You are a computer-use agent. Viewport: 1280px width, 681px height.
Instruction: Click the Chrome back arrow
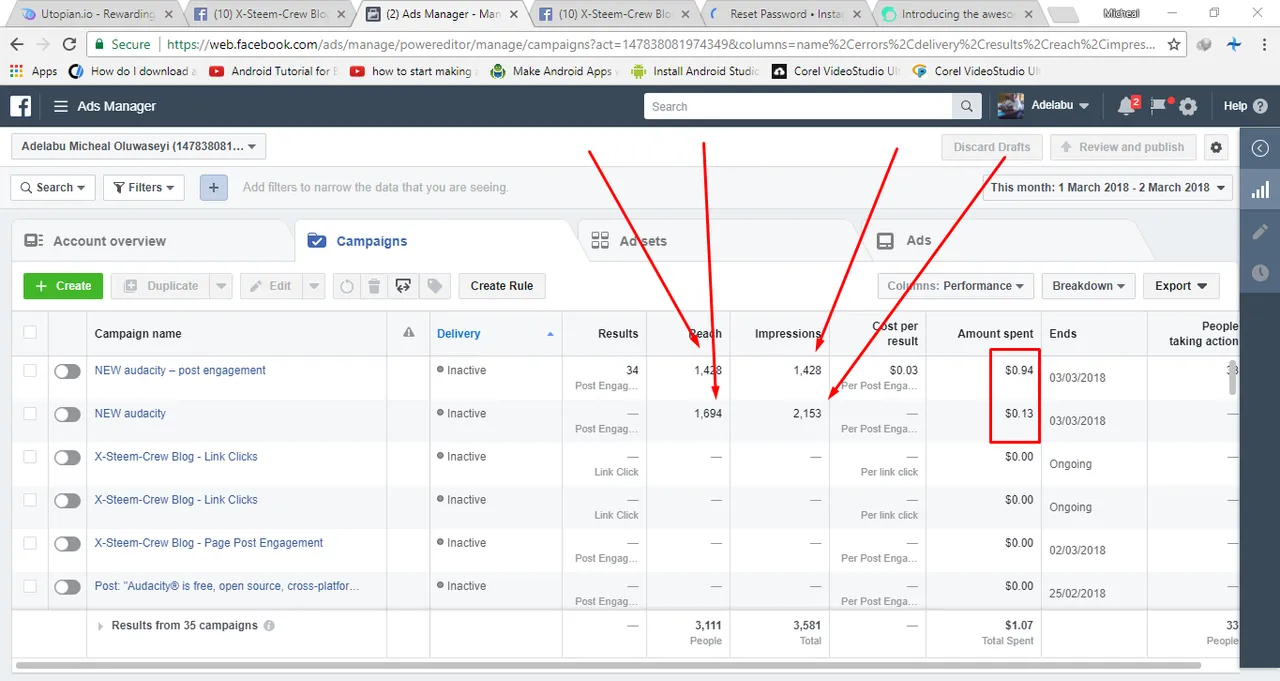[18, 44]
